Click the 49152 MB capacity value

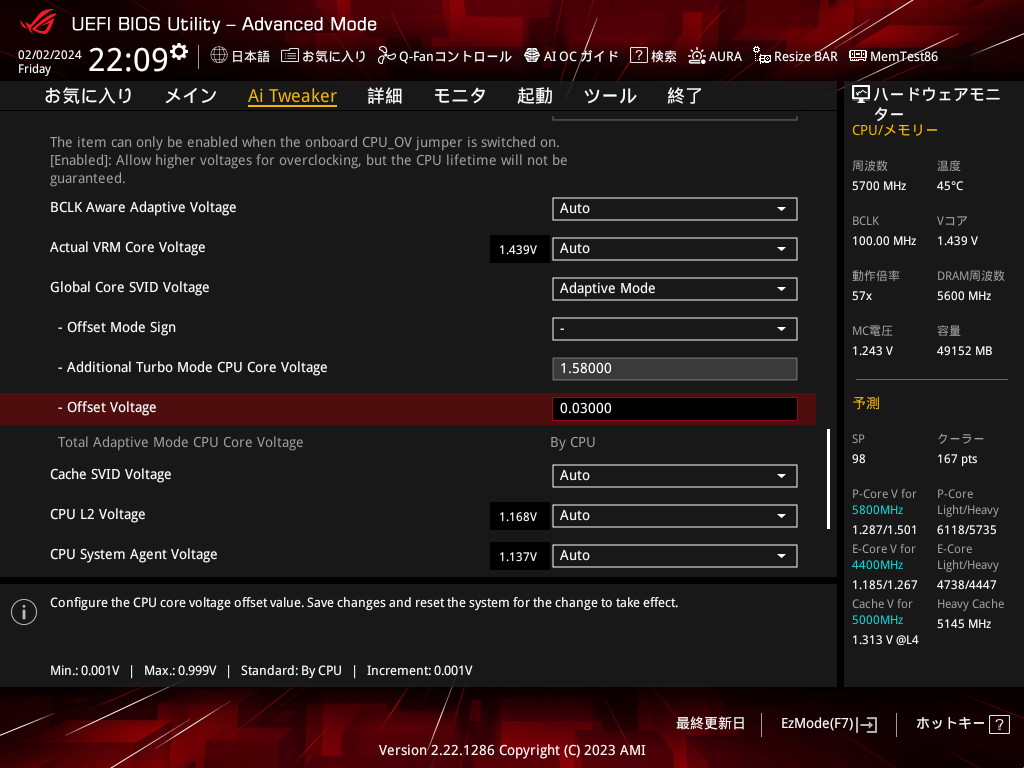[964, 351]
